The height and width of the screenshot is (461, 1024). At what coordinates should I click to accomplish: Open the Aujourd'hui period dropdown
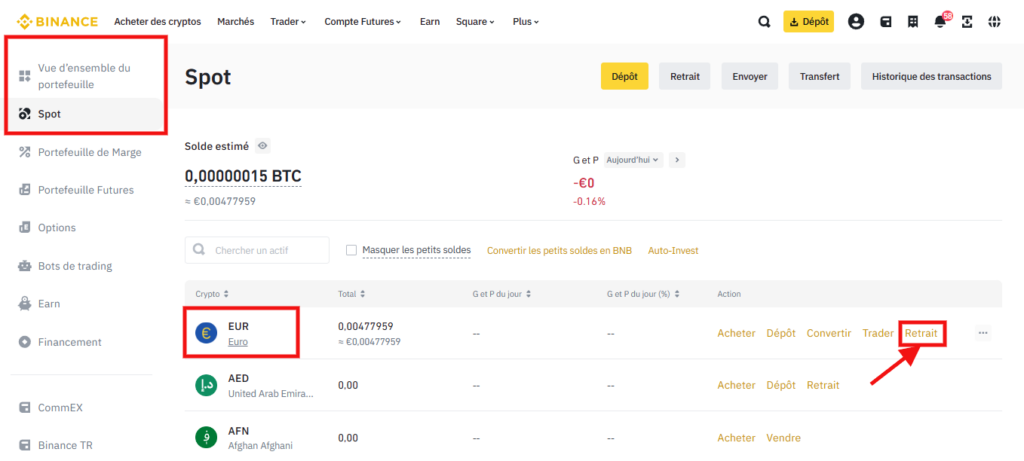pyautogui.click(x=633, y=159)
